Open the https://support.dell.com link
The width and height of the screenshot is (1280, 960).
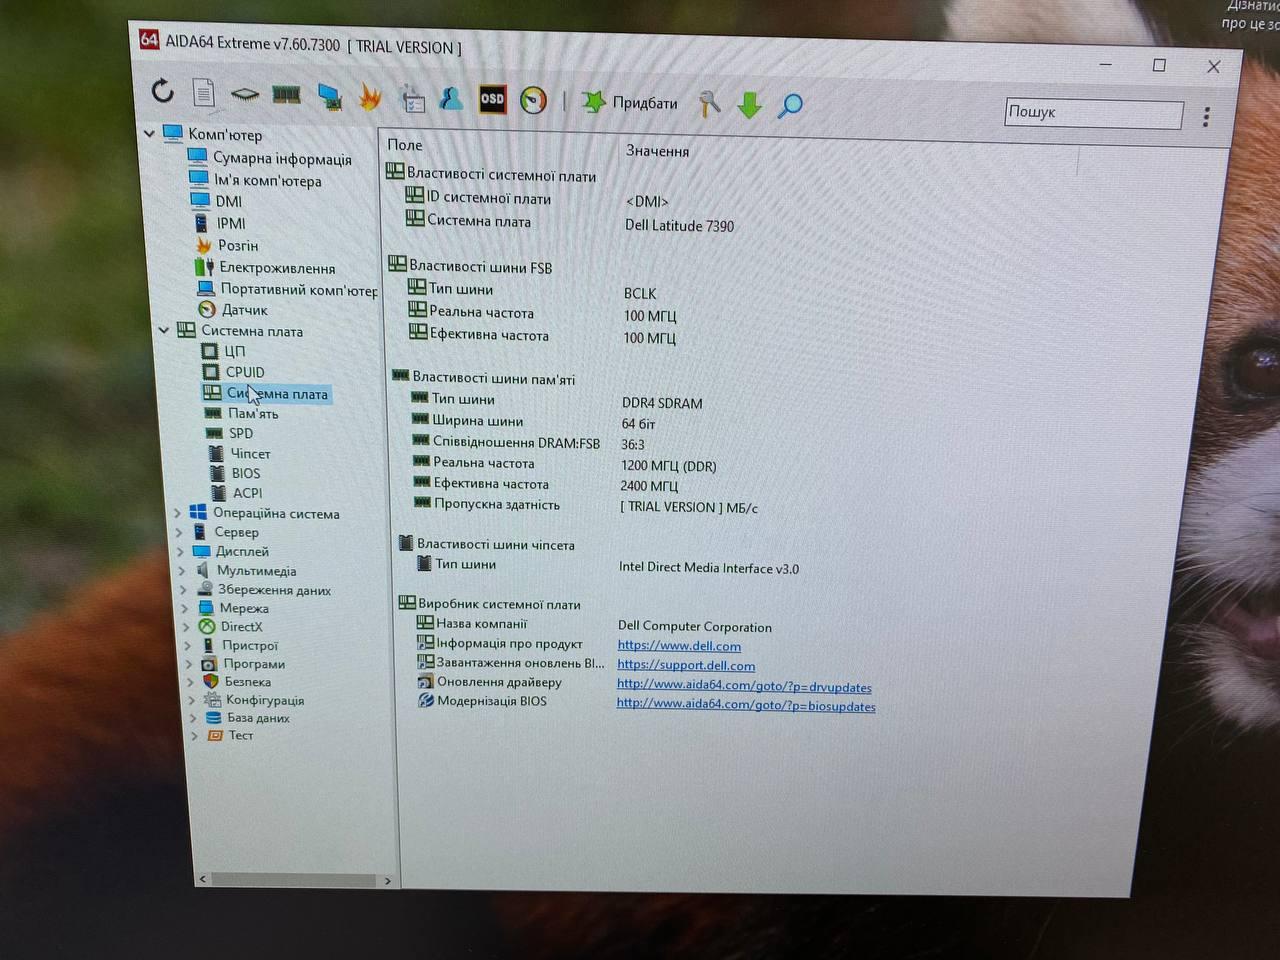[686, 665]
